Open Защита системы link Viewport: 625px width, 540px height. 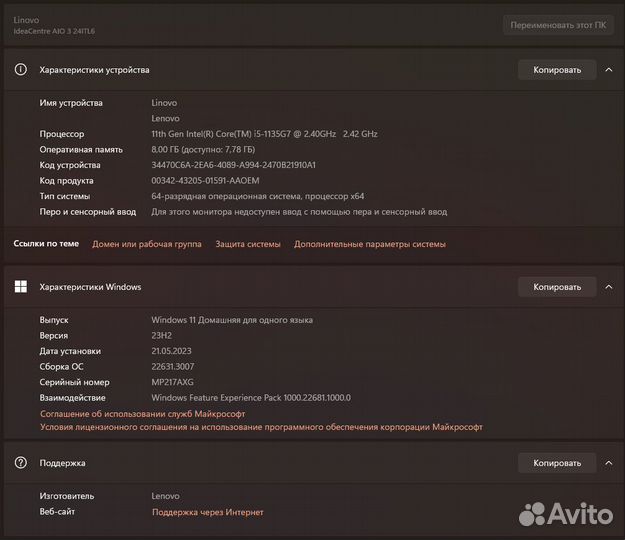(x=248, y=244)
